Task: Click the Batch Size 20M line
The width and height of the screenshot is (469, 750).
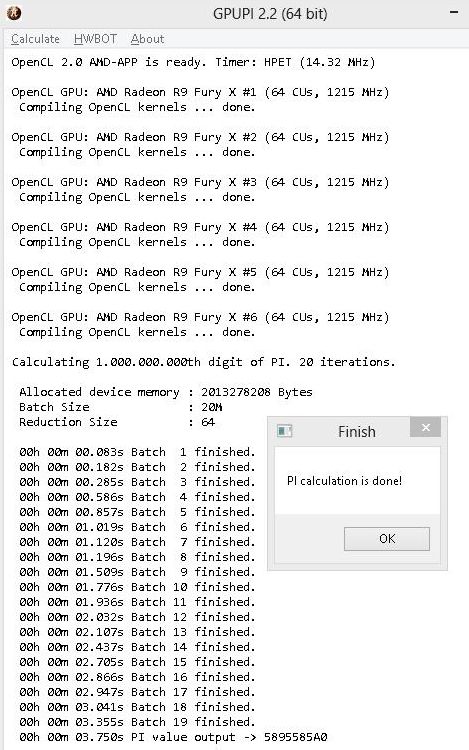Action: tap(121, 407)
